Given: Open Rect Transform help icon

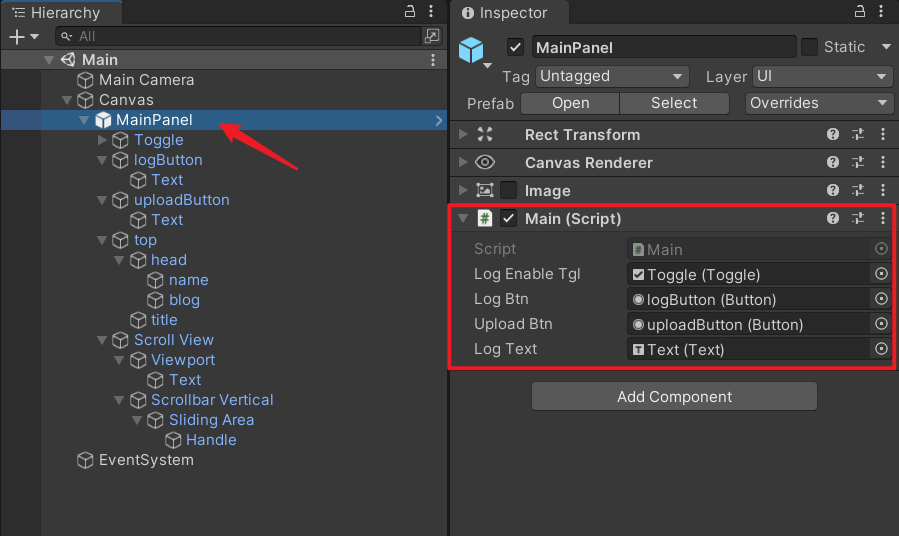Looking at the screenshot, I should pos(833,134).
